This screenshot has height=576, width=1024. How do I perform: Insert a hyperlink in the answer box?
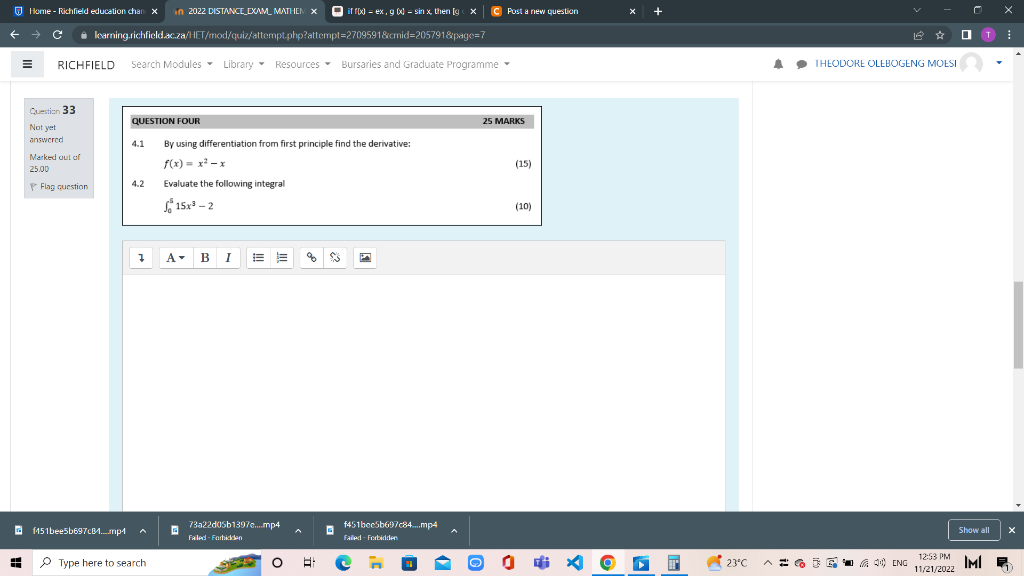point(310,257)
